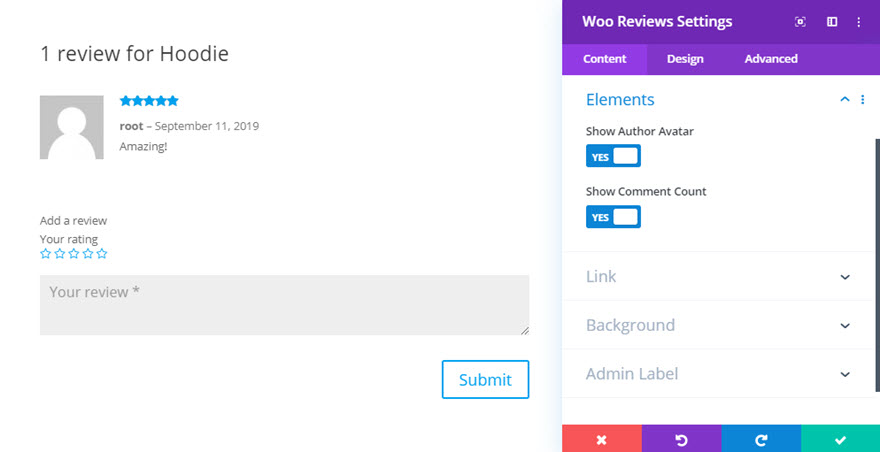Toggle the Show Author Avatar switch

coord(613,156)
